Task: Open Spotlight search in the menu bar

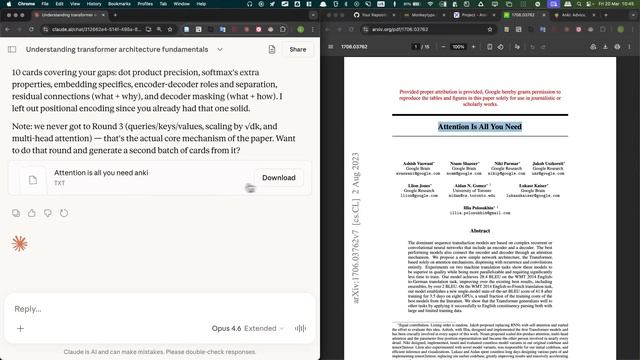Action: pyautogui.click(x=579, y=4)
